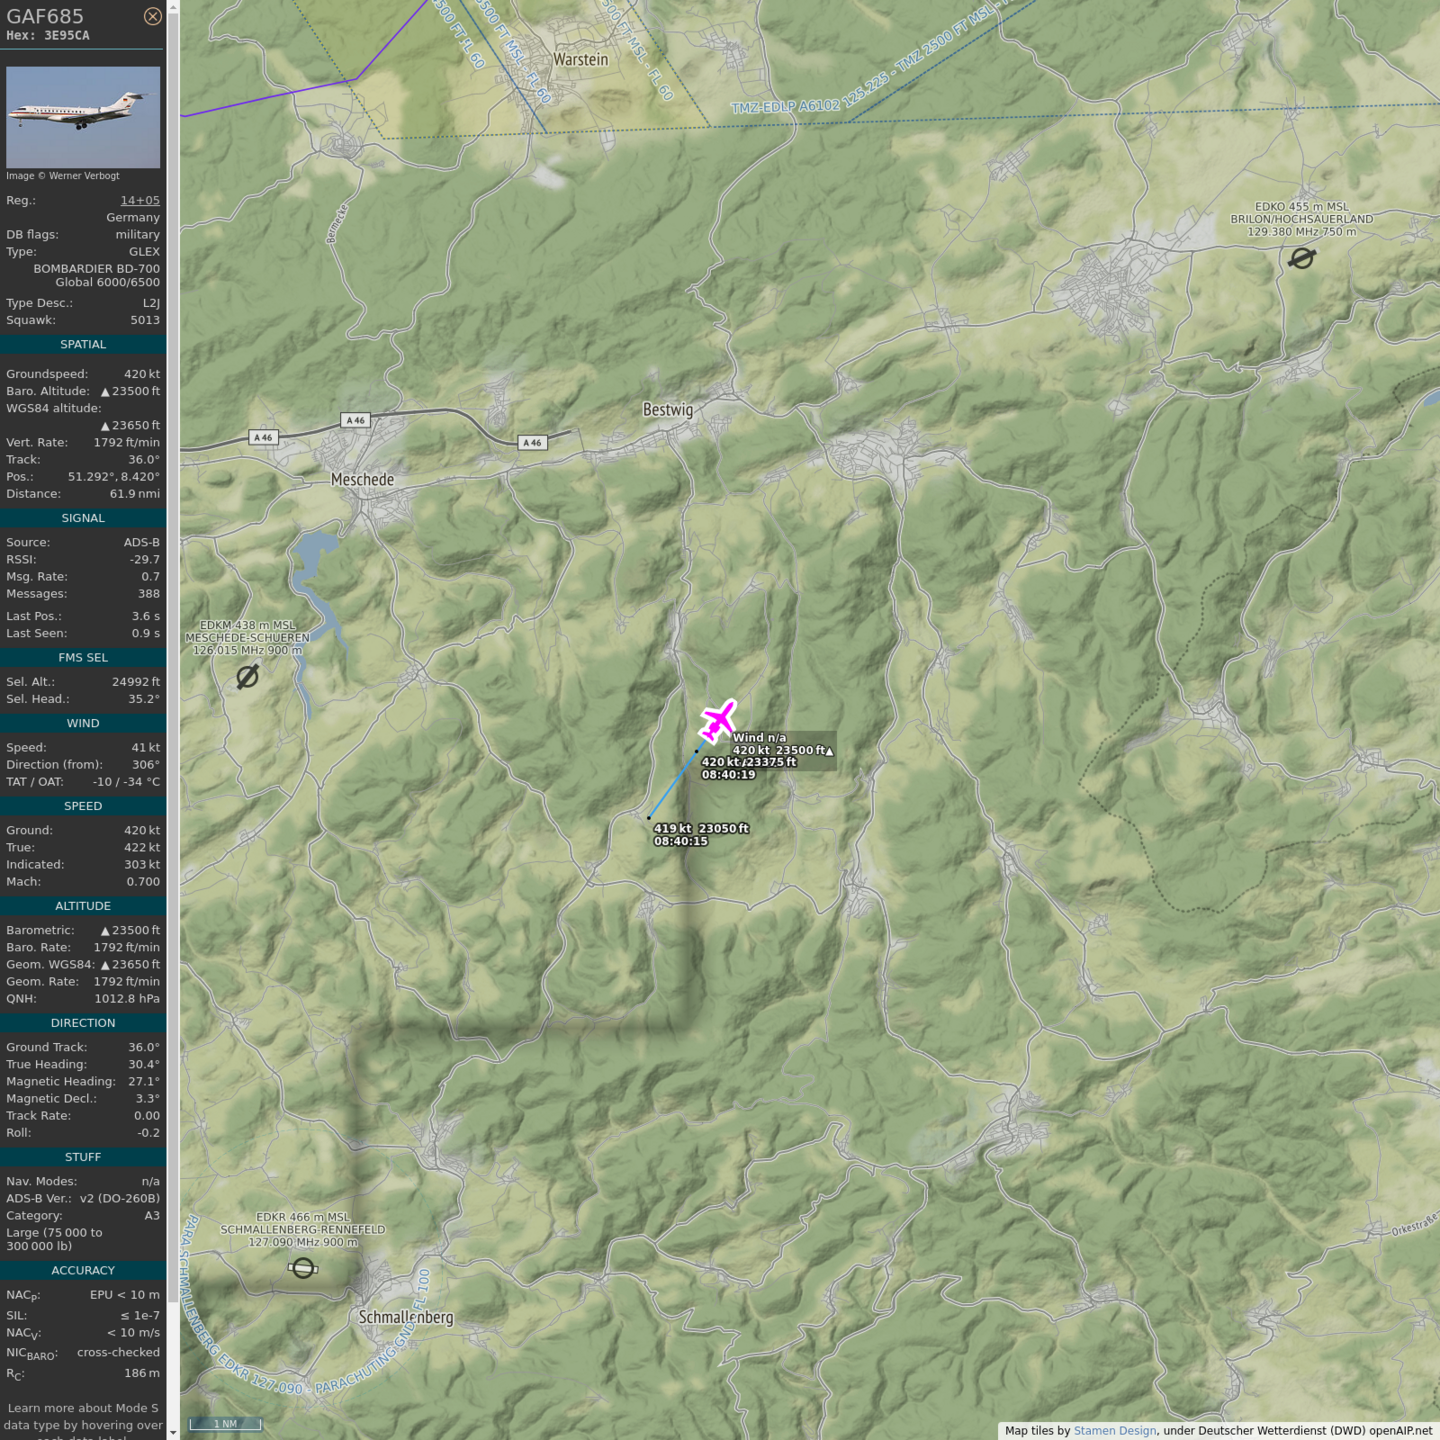The width and height of the screenshot is (1440, 1440).
Task: Click the Schmallenberg-Rennefeld EDKR airfield symbol
Action: coord(303,1268)
